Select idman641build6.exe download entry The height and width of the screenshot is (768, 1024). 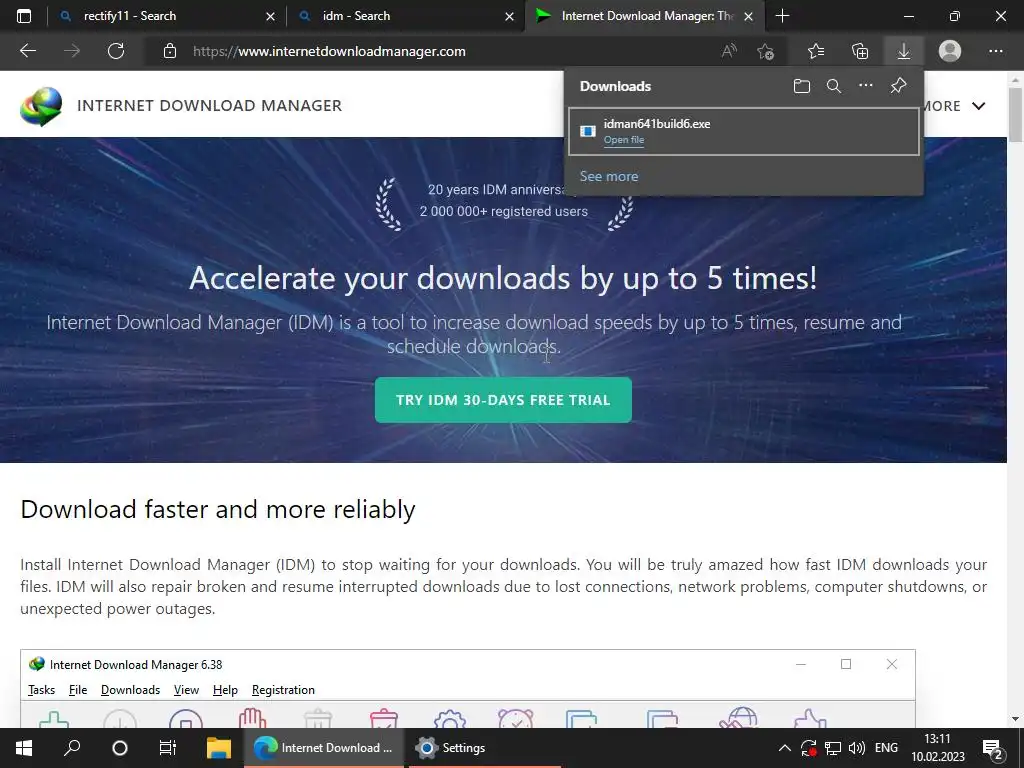click(744, 131)
